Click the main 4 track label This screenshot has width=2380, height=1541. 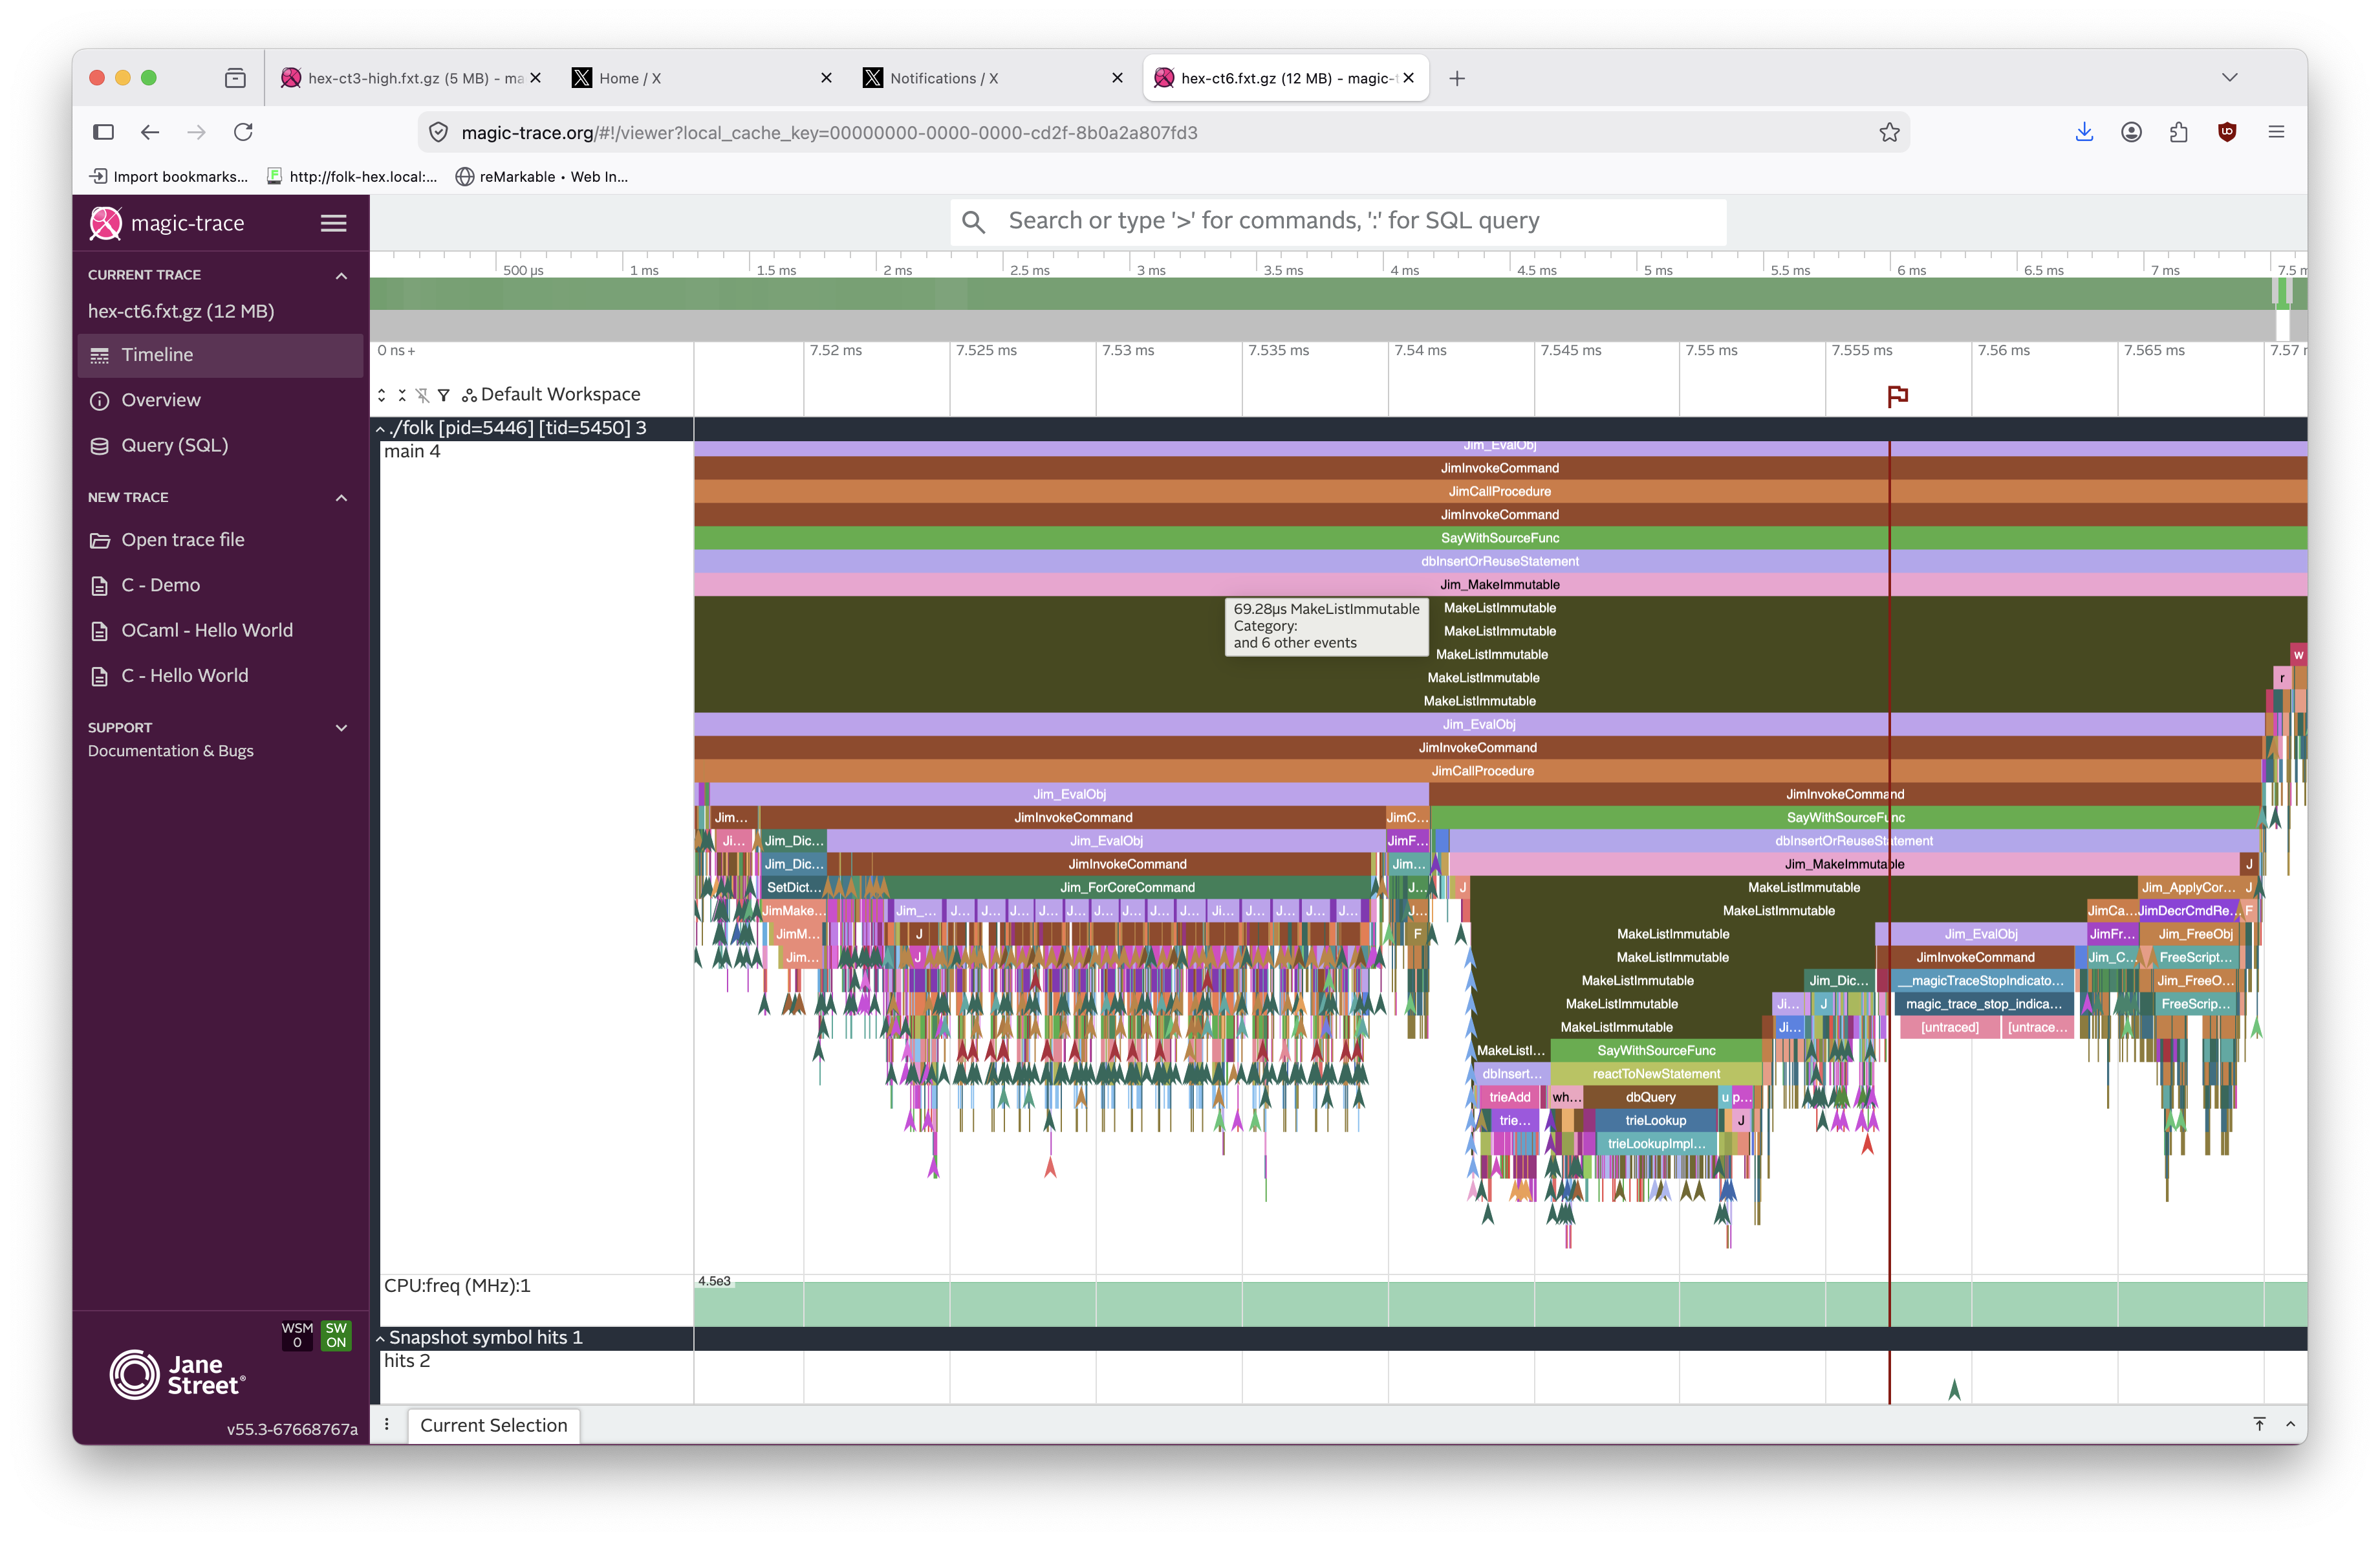[x=412, y=452]
